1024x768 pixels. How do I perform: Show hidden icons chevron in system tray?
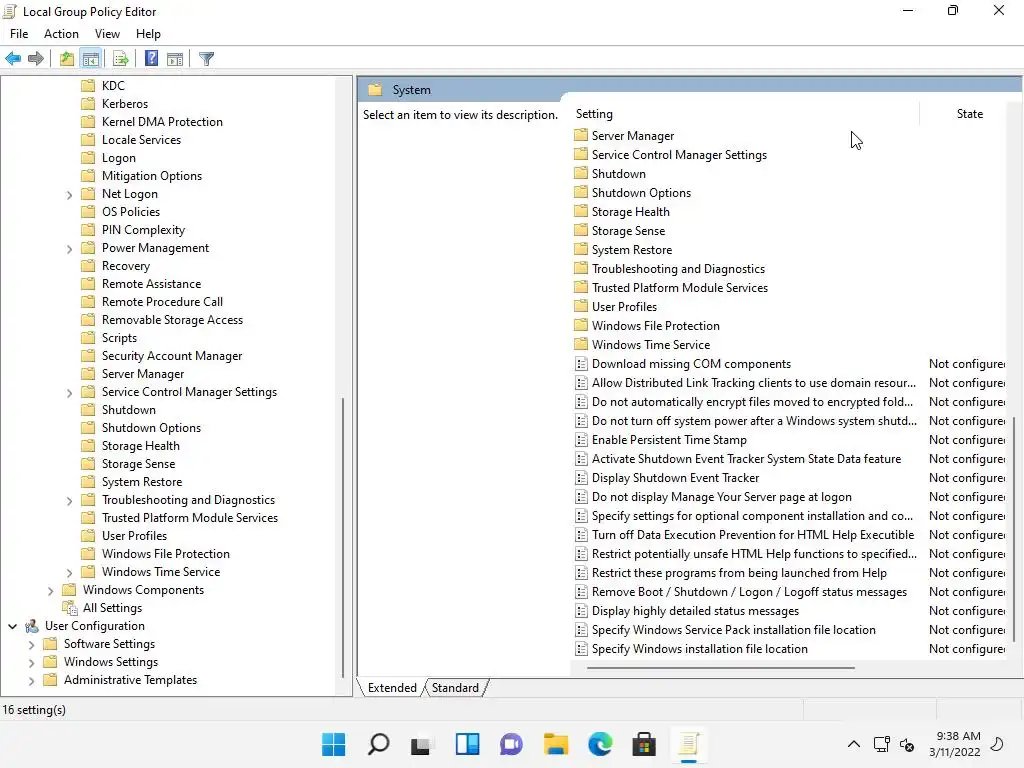[x=854, y=744]
